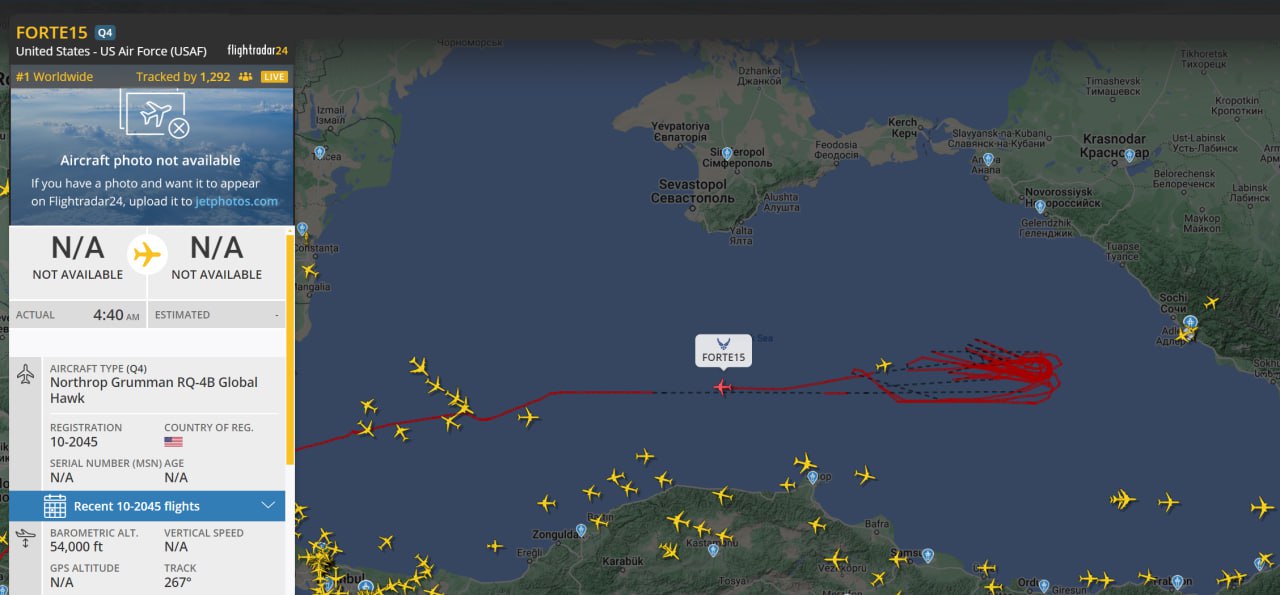The image size is (1280, 595).
Task: Expand the Recent 10-2045 flights section
Action: [x=147, y=506]
